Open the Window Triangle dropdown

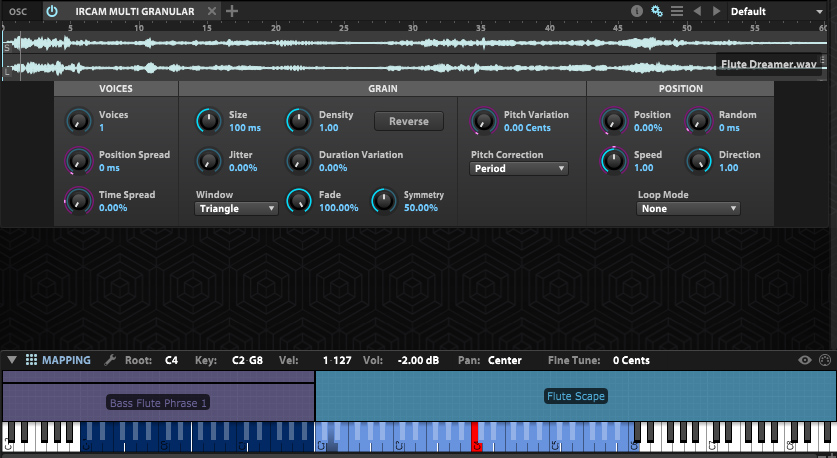coord(236,209)
